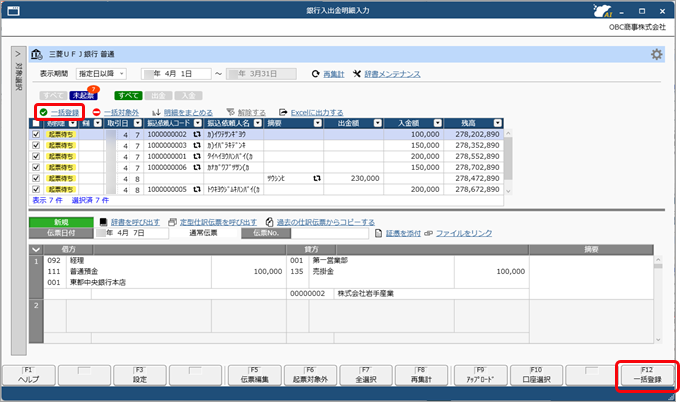This screenshot has width=680, height=402.
Task: Click the 辞書メンテナンス link
Action: [392, 74]
